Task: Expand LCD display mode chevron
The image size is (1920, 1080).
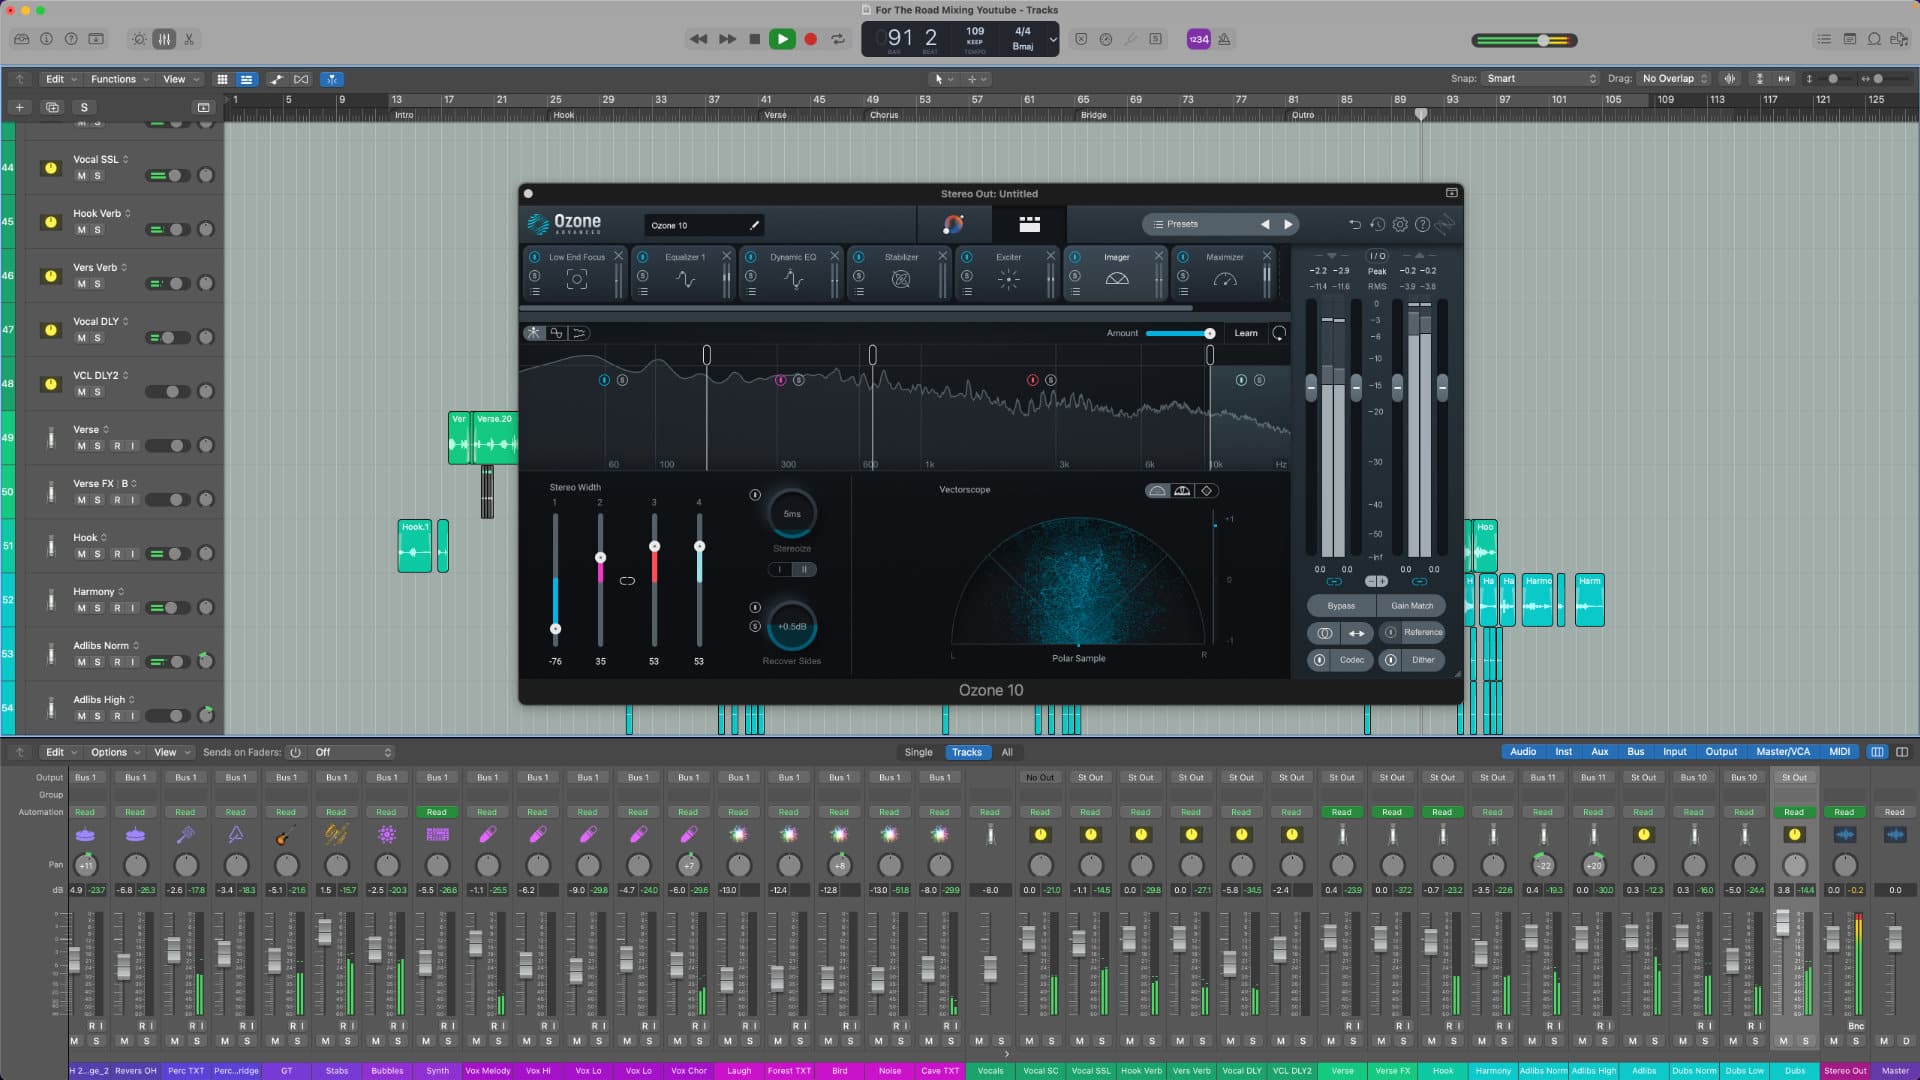Action: point(1053,39)
